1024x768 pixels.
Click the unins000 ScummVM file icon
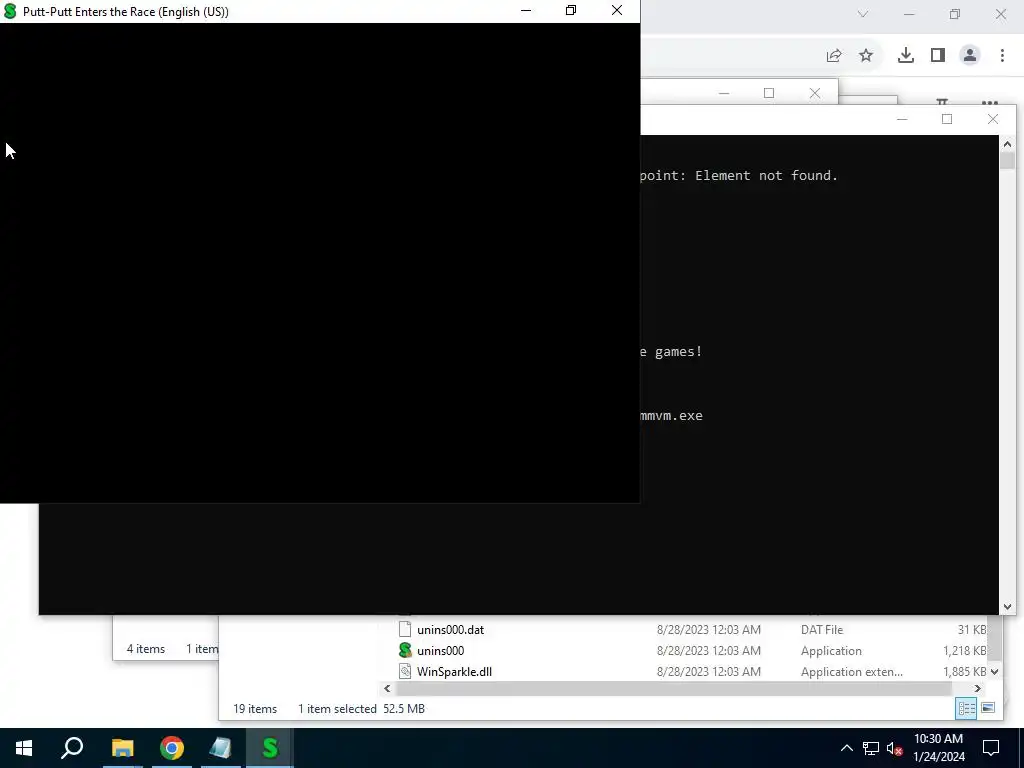(x=405, y=650)
